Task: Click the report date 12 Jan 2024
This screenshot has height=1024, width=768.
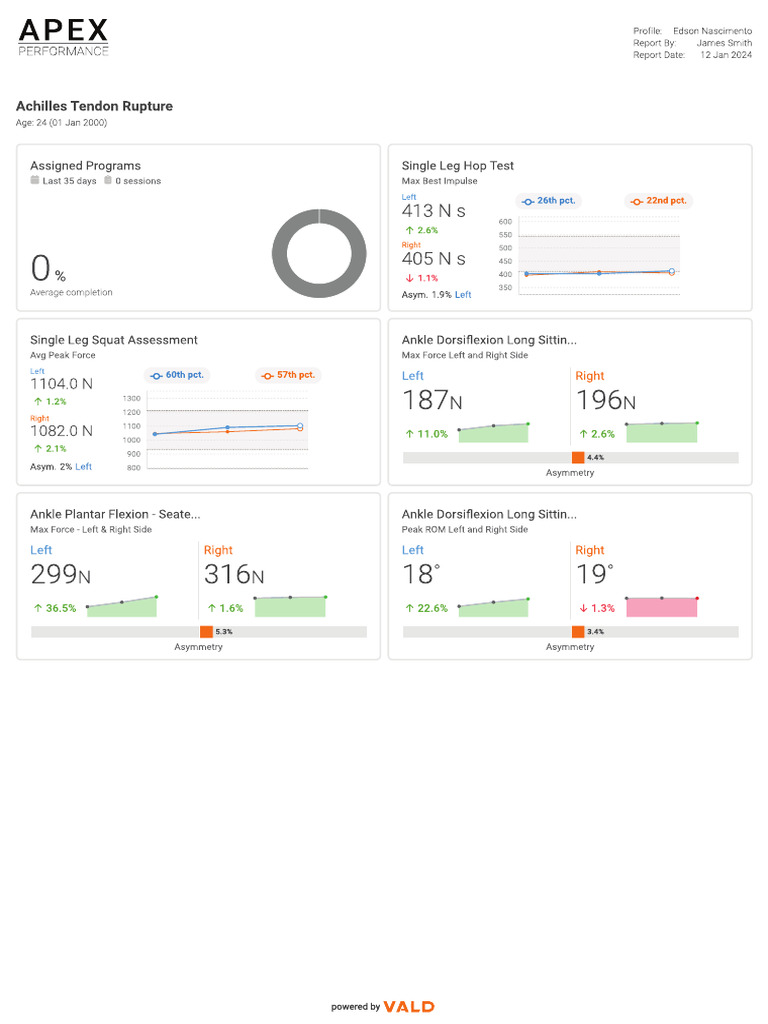Action: tap(726, 55)
